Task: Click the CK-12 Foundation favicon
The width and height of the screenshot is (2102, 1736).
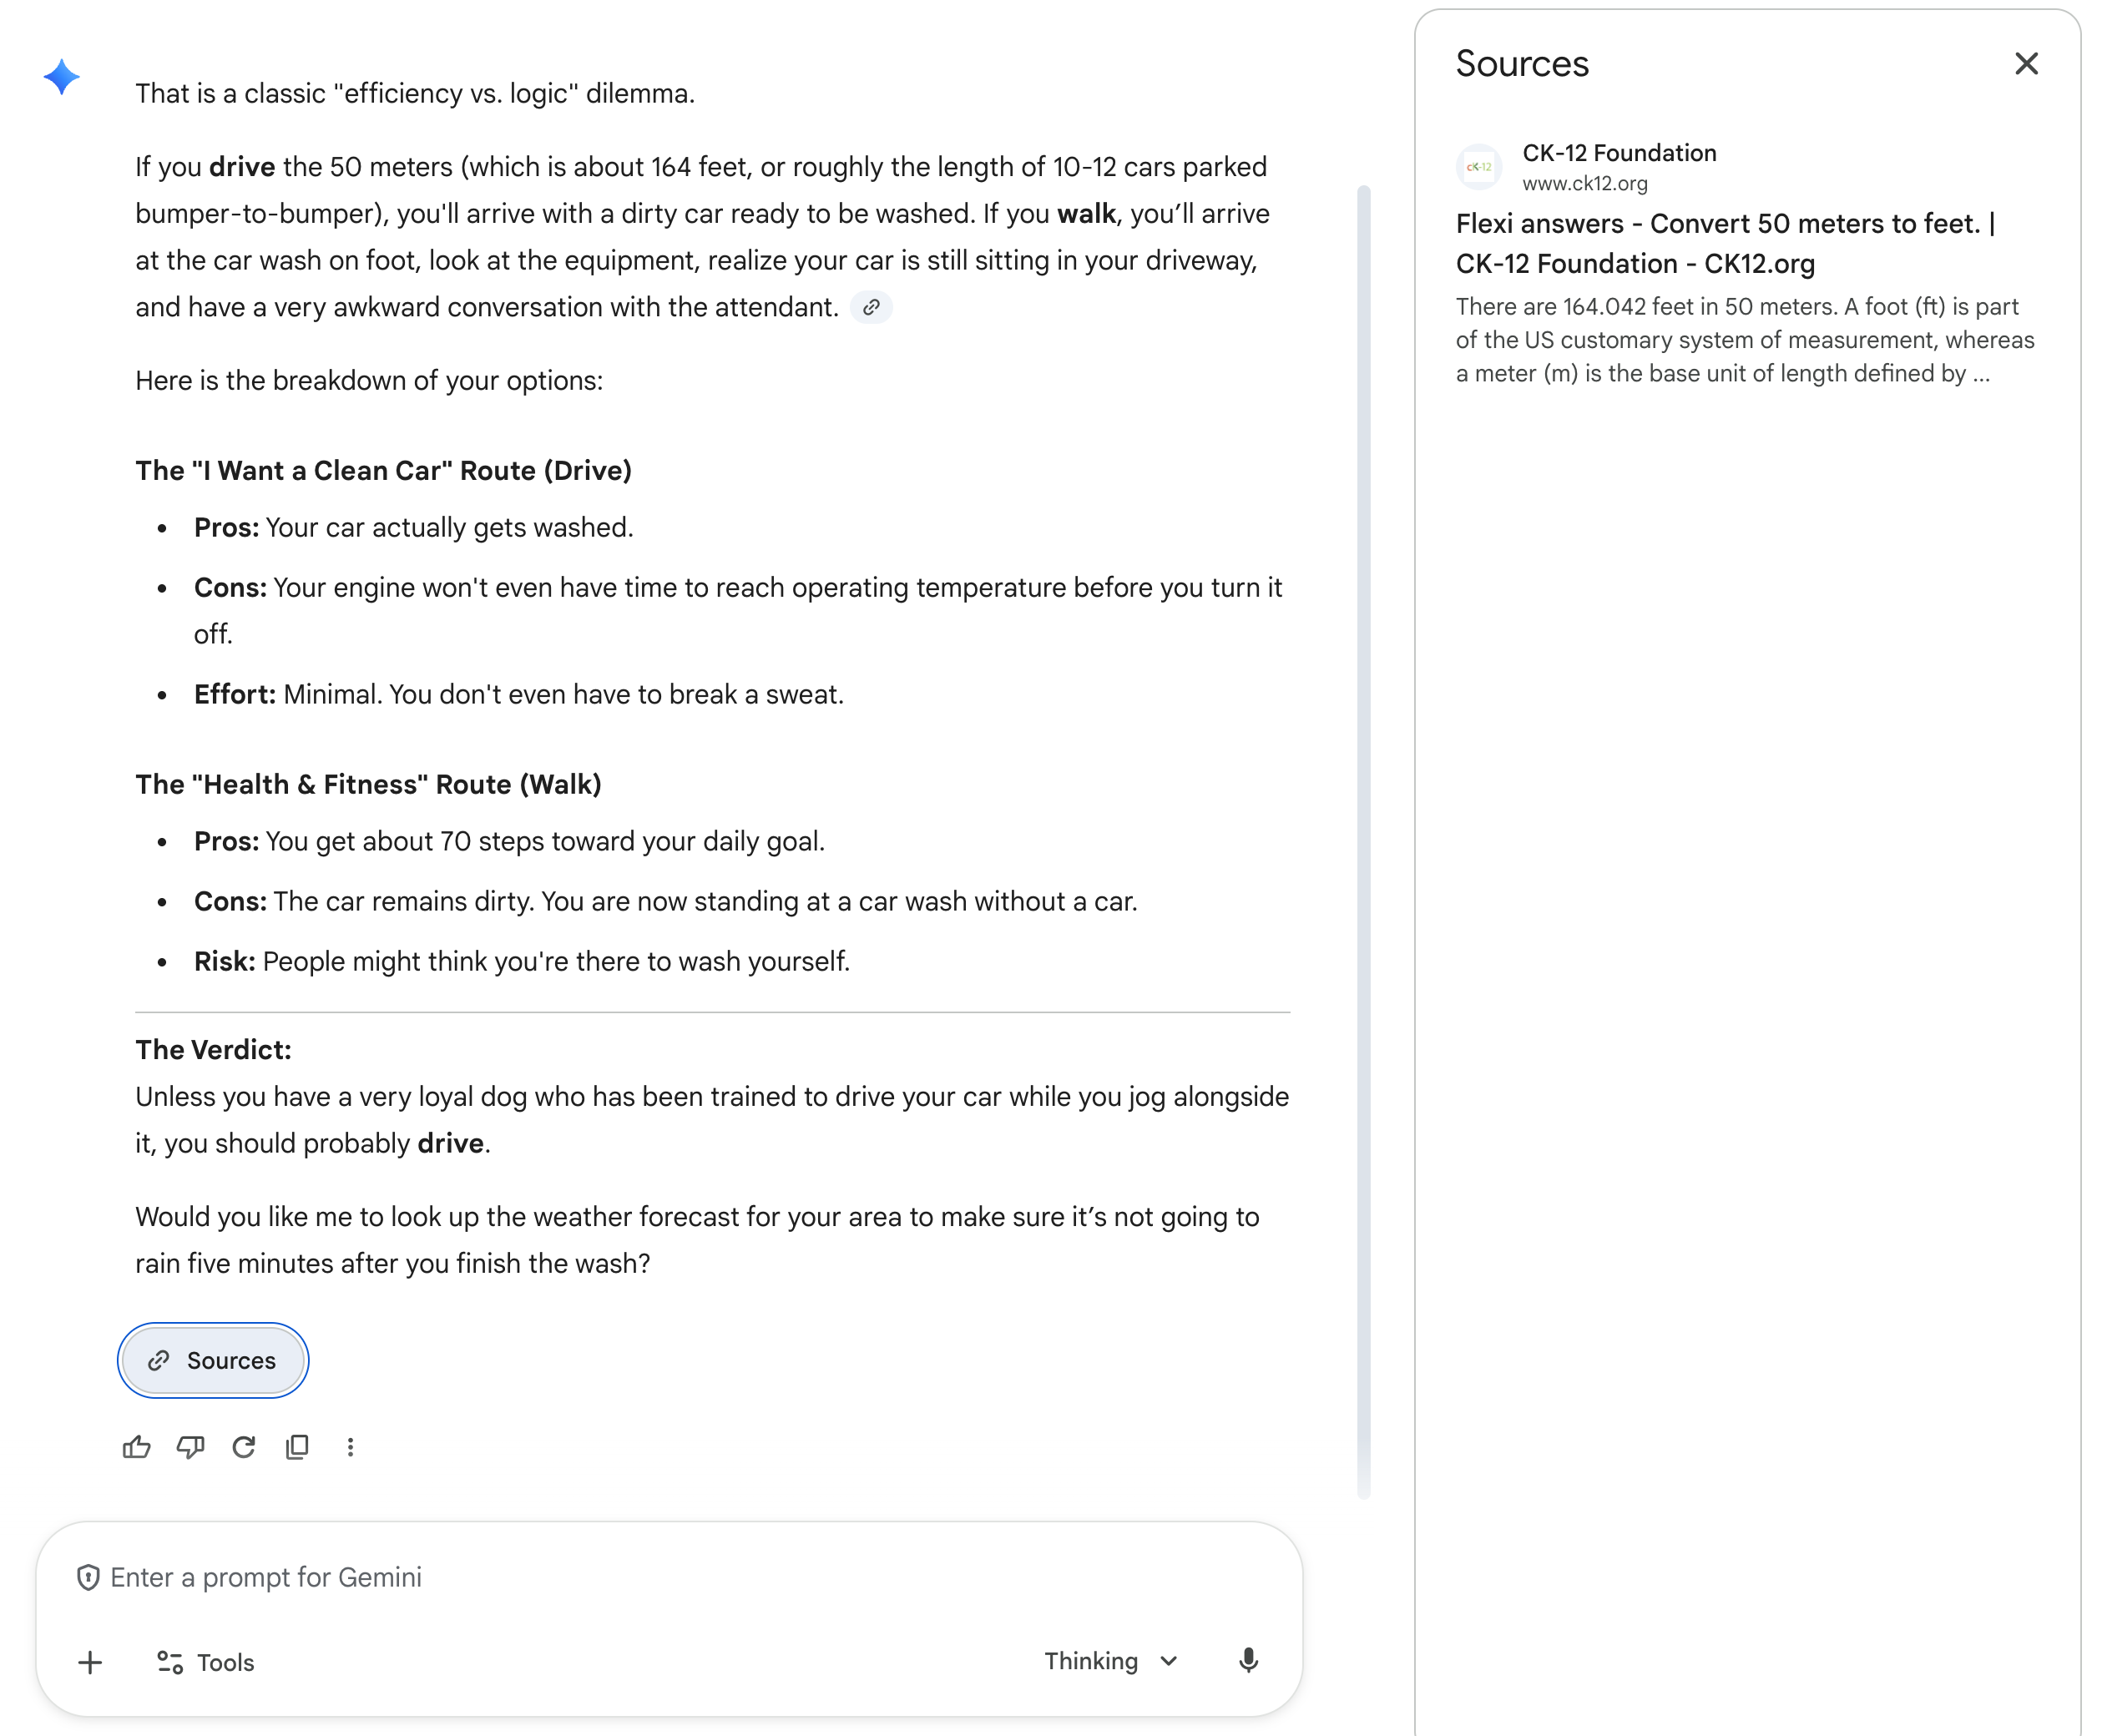Action: tap(1479, 167)
